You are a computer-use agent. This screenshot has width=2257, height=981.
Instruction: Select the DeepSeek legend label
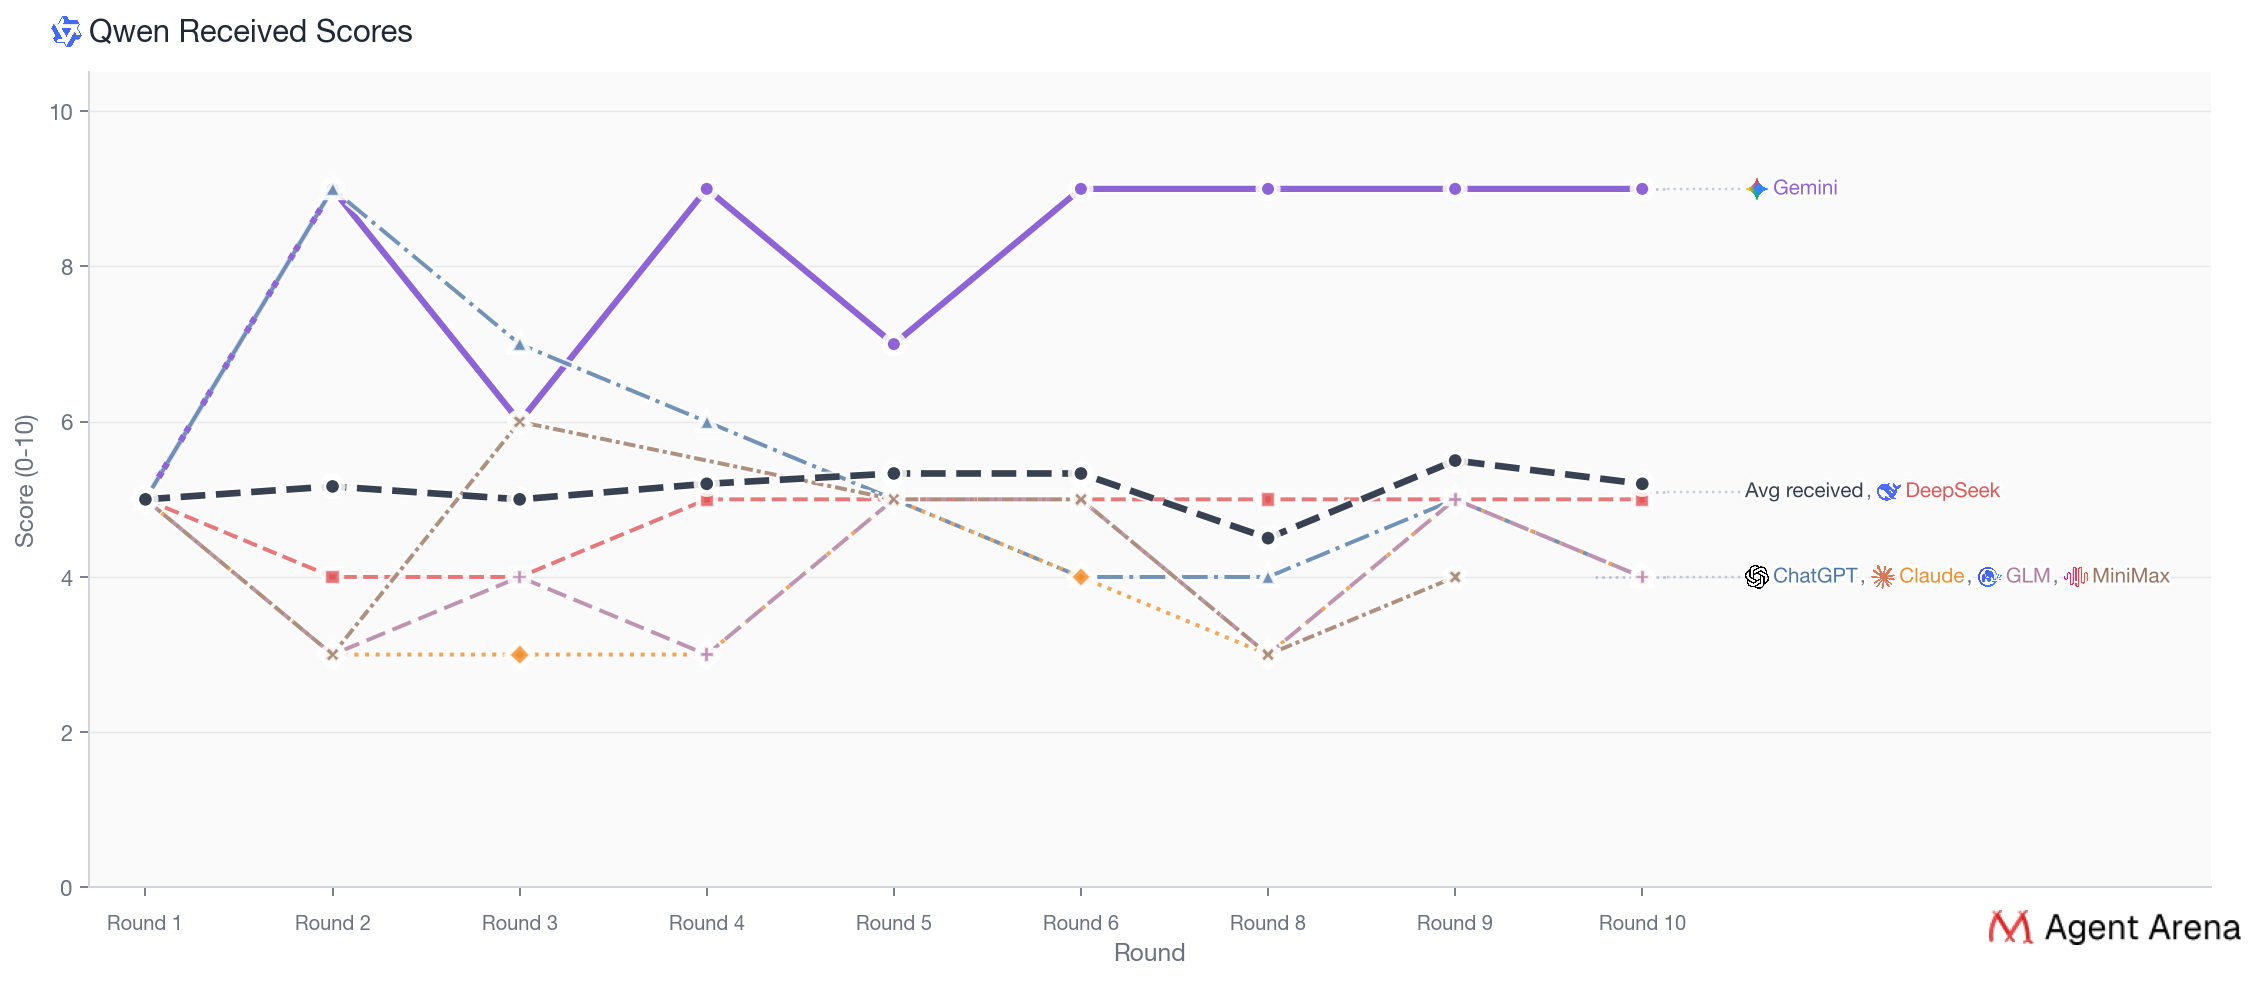tap(1952, 491)
